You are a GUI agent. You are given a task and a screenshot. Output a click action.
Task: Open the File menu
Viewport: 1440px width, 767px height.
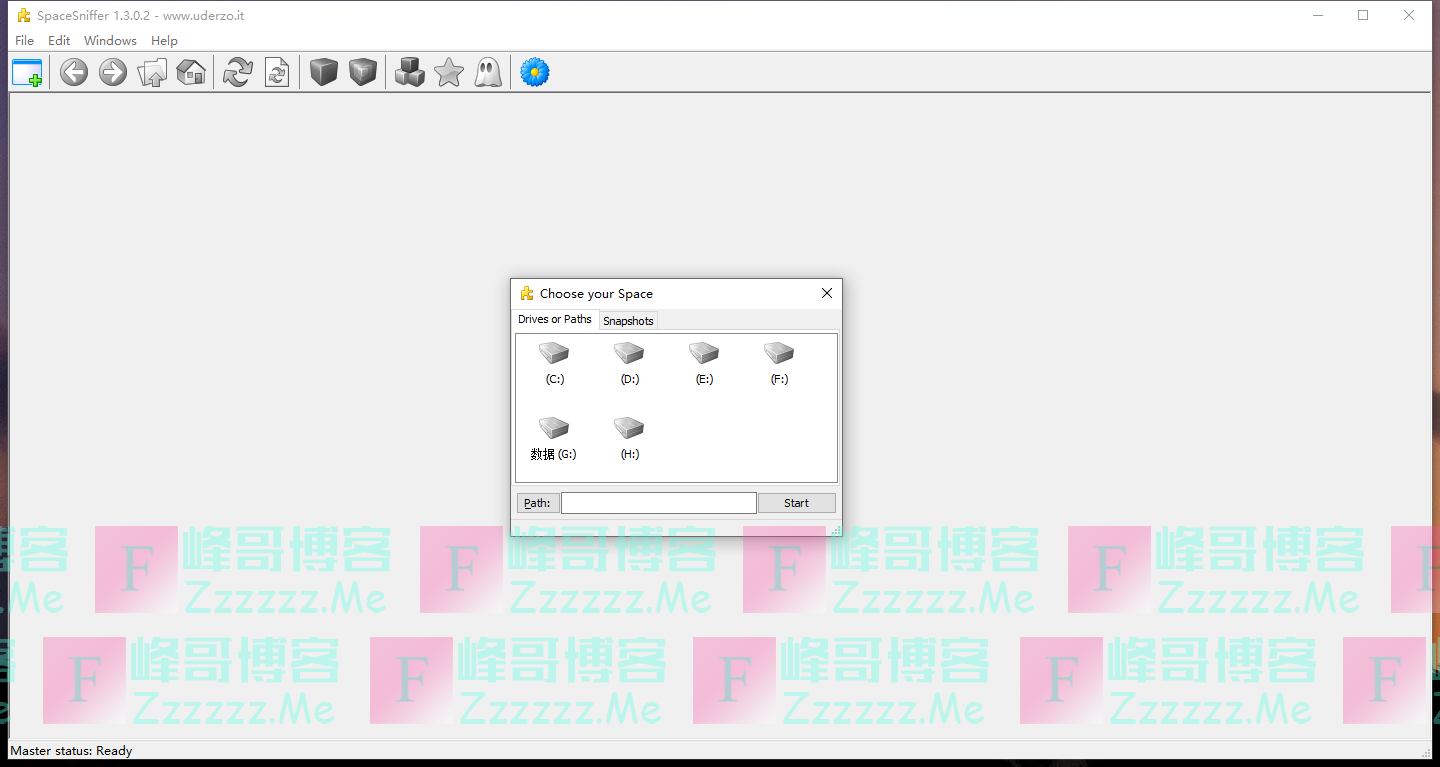25,41
